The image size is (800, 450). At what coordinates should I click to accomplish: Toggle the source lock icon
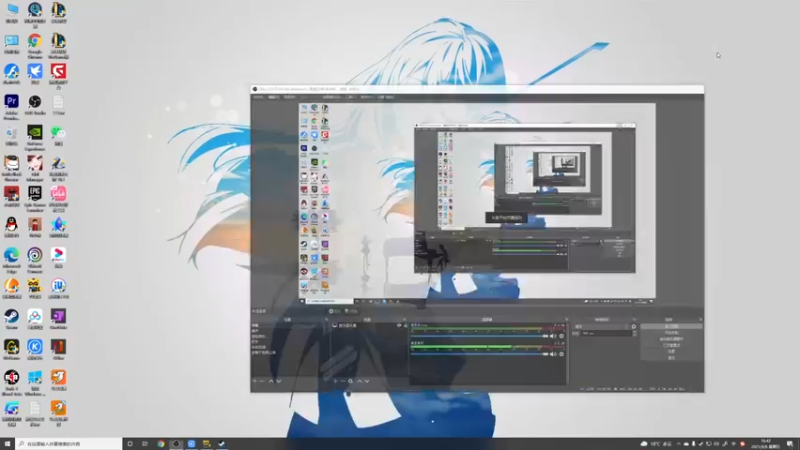406,326
